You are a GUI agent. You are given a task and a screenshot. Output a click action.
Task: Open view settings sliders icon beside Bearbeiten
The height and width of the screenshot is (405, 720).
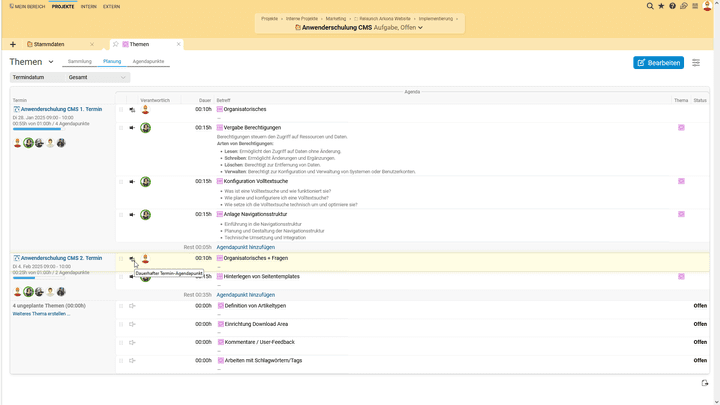click(x=696, y=63)
